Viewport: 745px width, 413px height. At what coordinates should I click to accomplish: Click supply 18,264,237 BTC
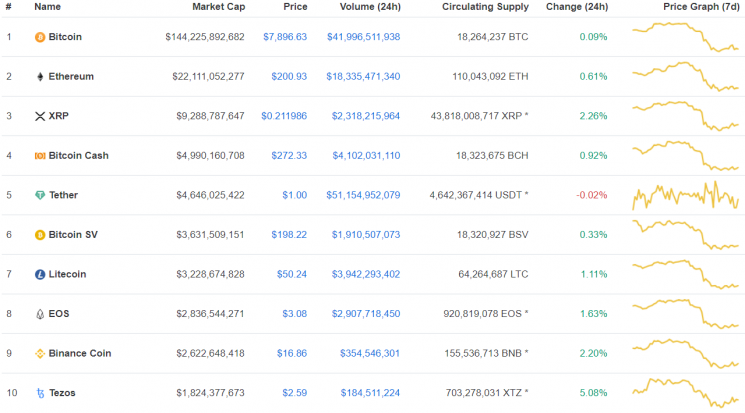493,37
